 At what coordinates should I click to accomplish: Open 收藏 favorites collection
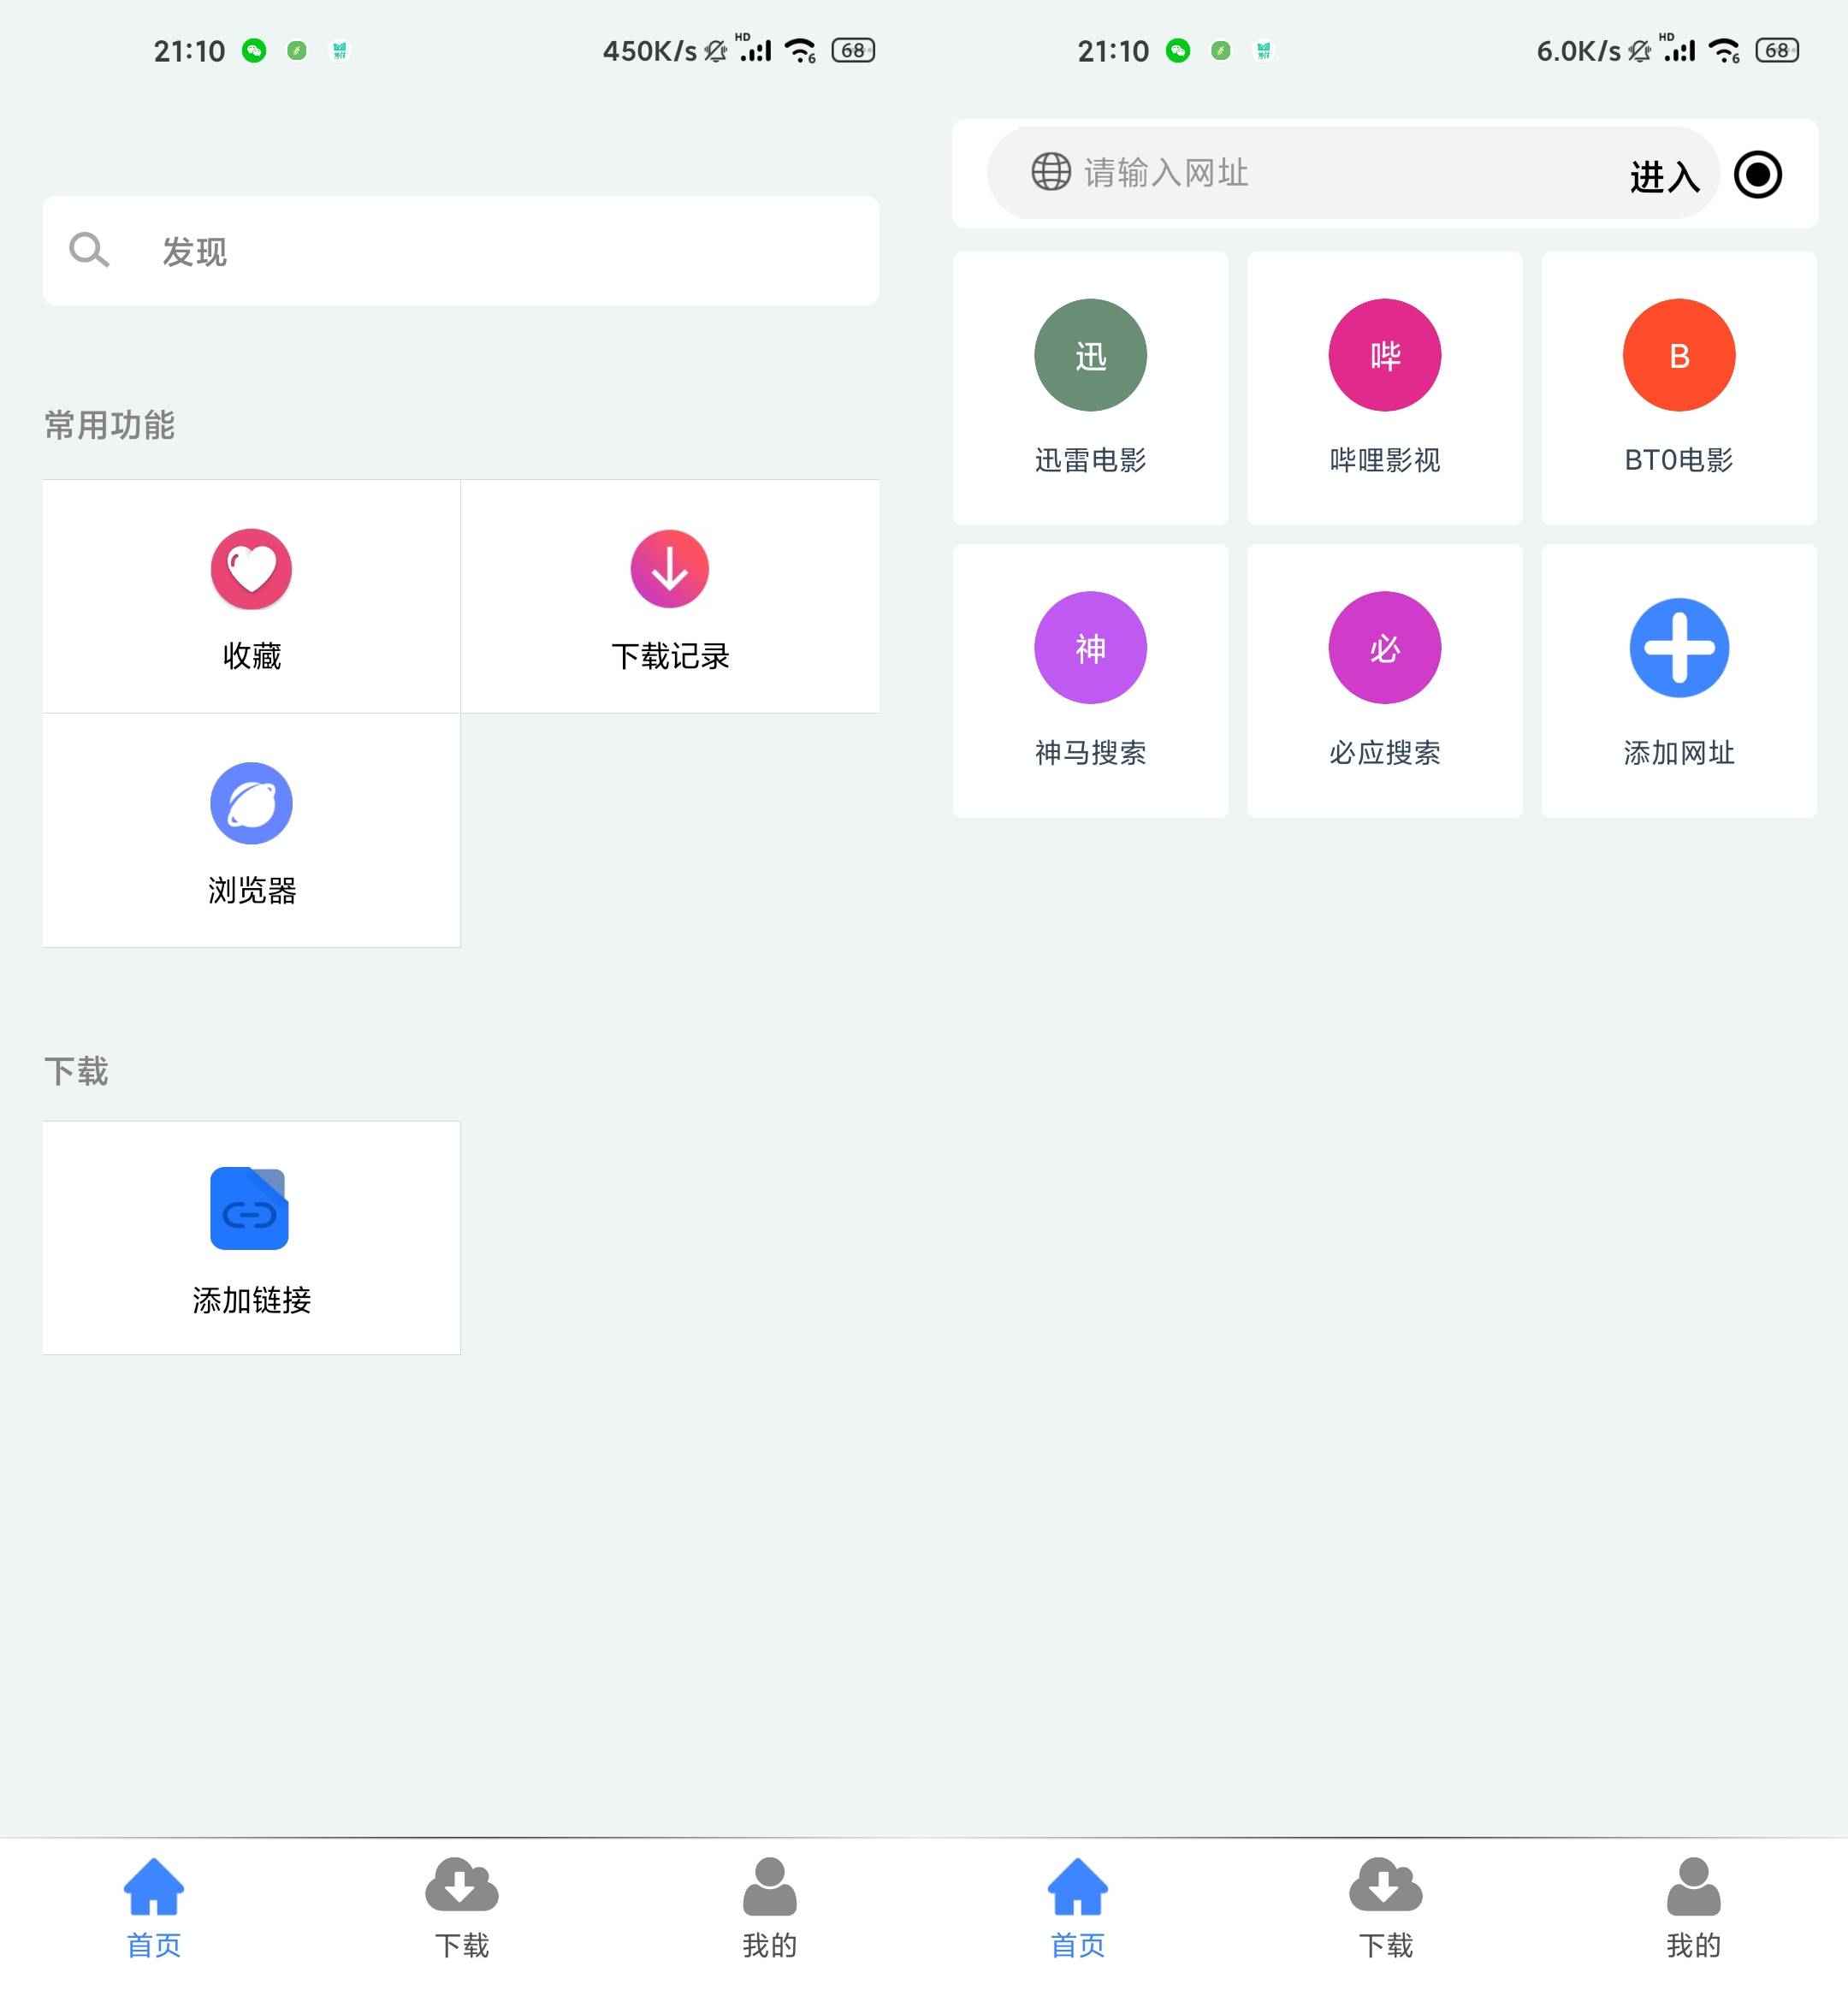coord(249,595)
